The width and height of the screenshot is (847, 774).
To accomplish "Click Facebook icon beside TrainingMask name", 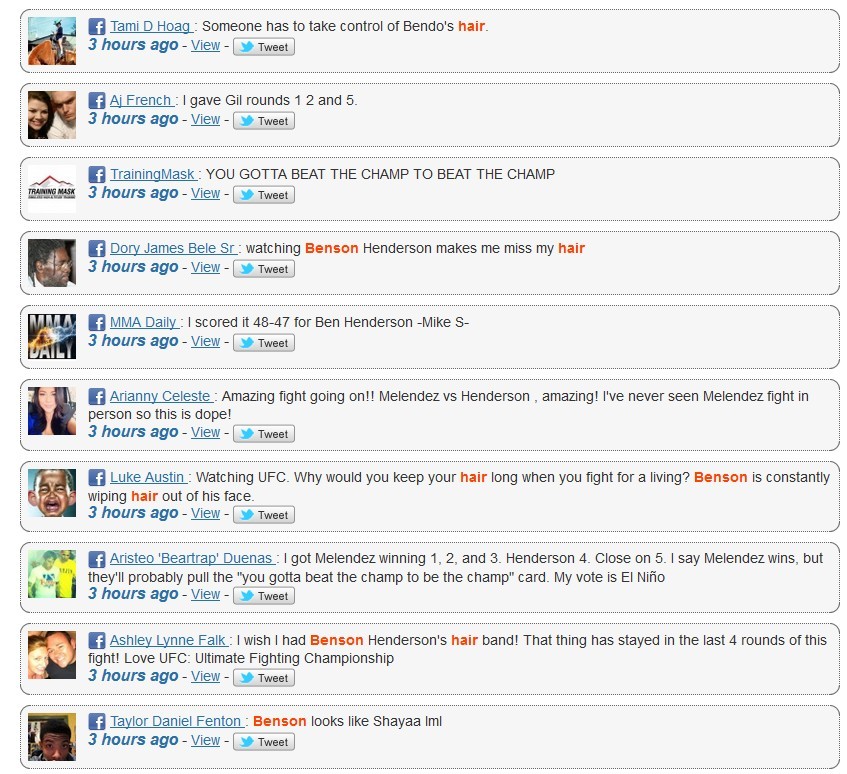I will (97, 175).
